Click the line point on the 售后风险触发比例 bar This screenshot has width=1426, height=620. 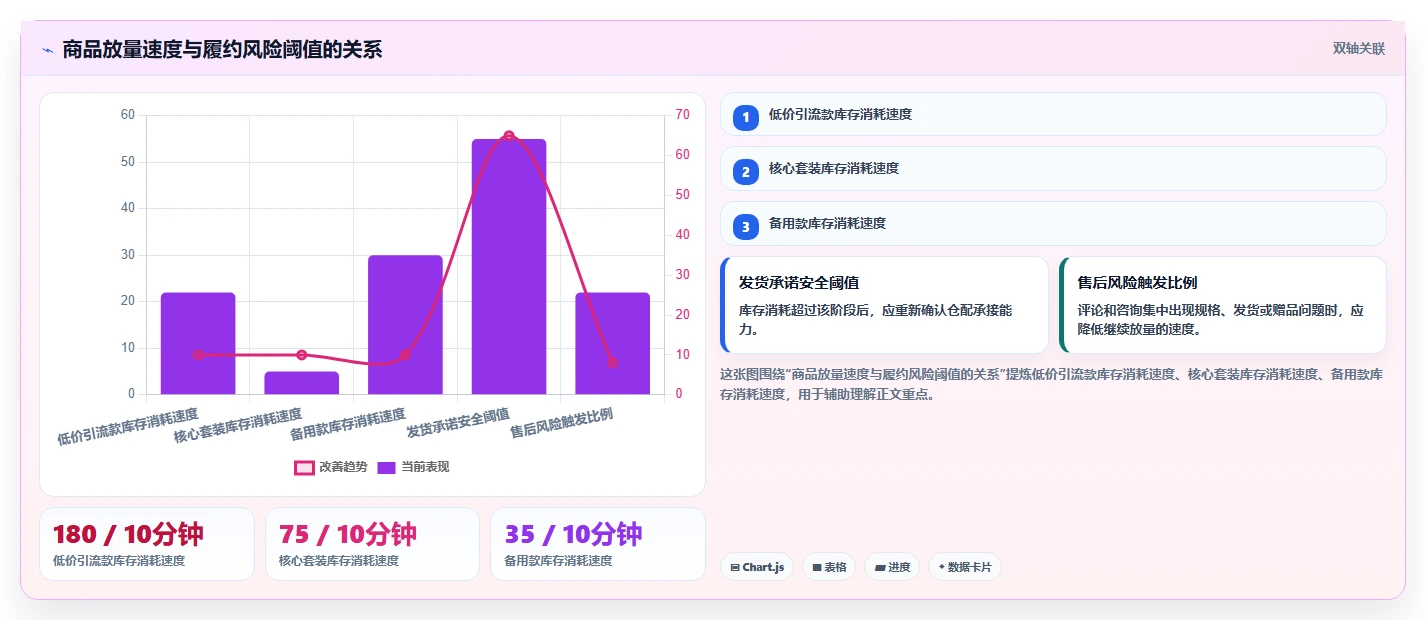612,363
